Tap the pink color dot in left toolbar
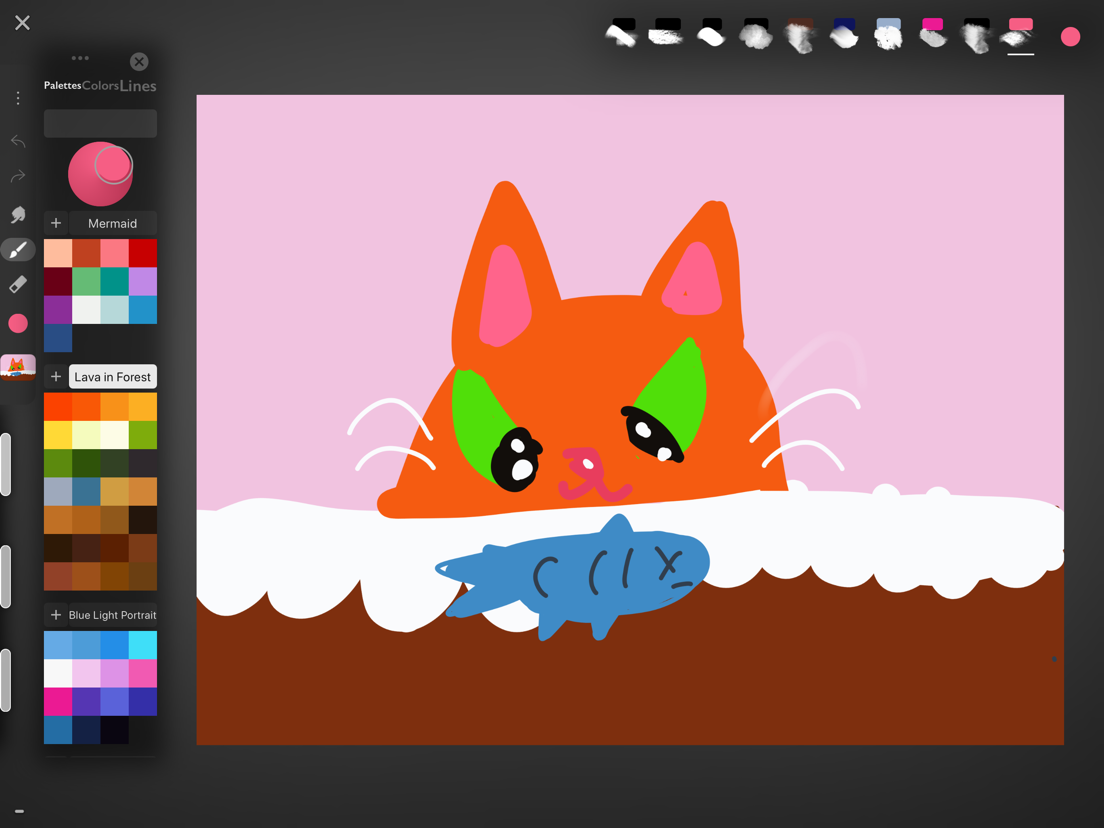This screenshot has height=828, width=1104. [x=18, y=323]
